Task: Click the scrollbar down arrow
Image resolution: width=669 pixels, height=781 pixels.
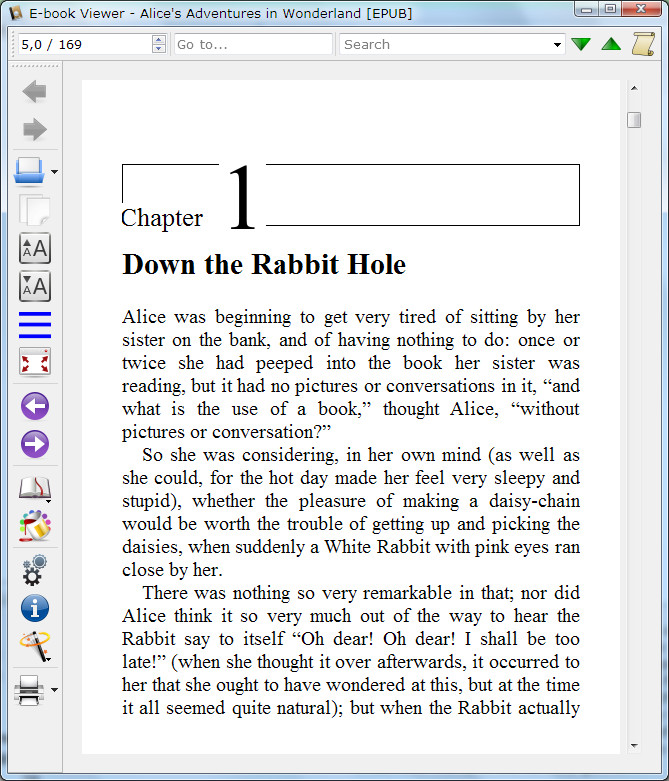Action: [x=634, y=746]
